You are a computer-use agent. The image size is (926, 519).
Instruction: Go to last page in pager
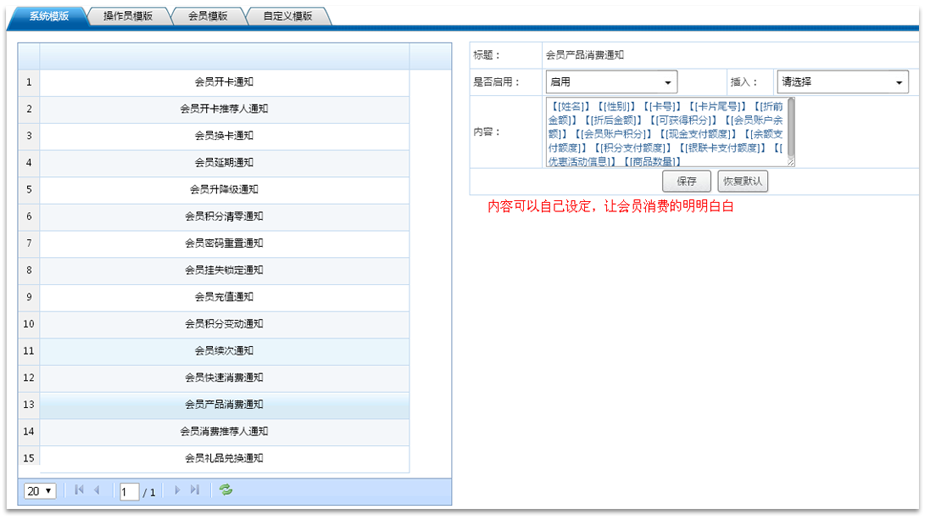195,490
